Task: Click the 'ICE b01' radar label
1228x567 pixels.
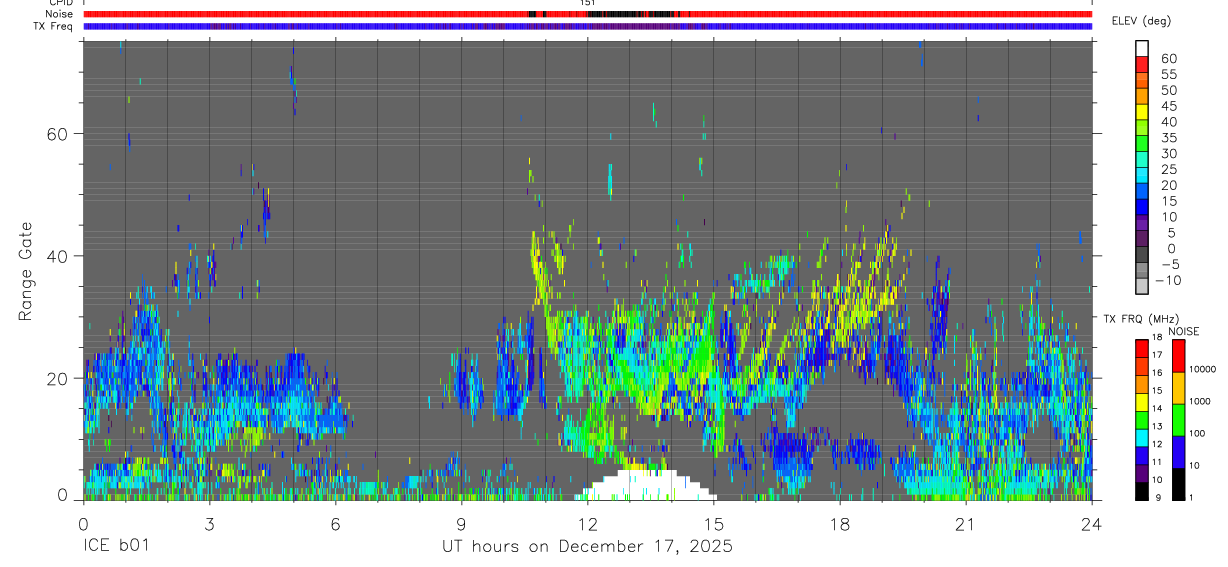Action: pos(115,546)
